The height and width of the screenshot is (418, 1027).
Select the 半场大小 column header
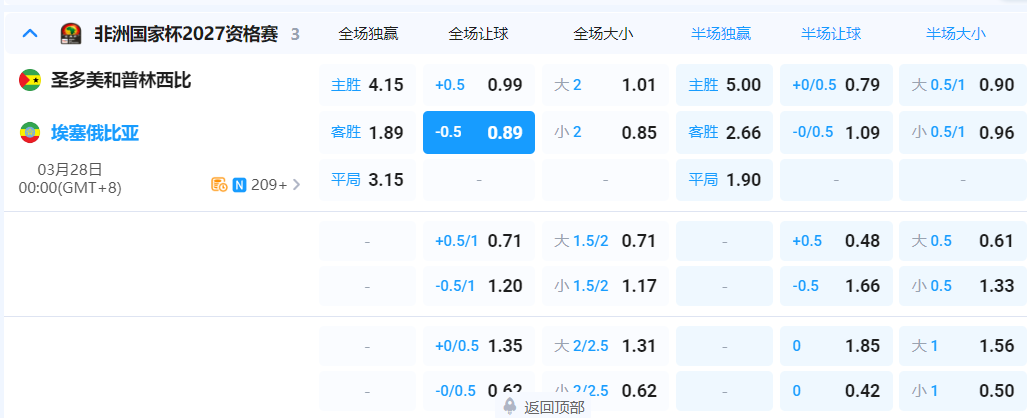[x=956, y=34]
